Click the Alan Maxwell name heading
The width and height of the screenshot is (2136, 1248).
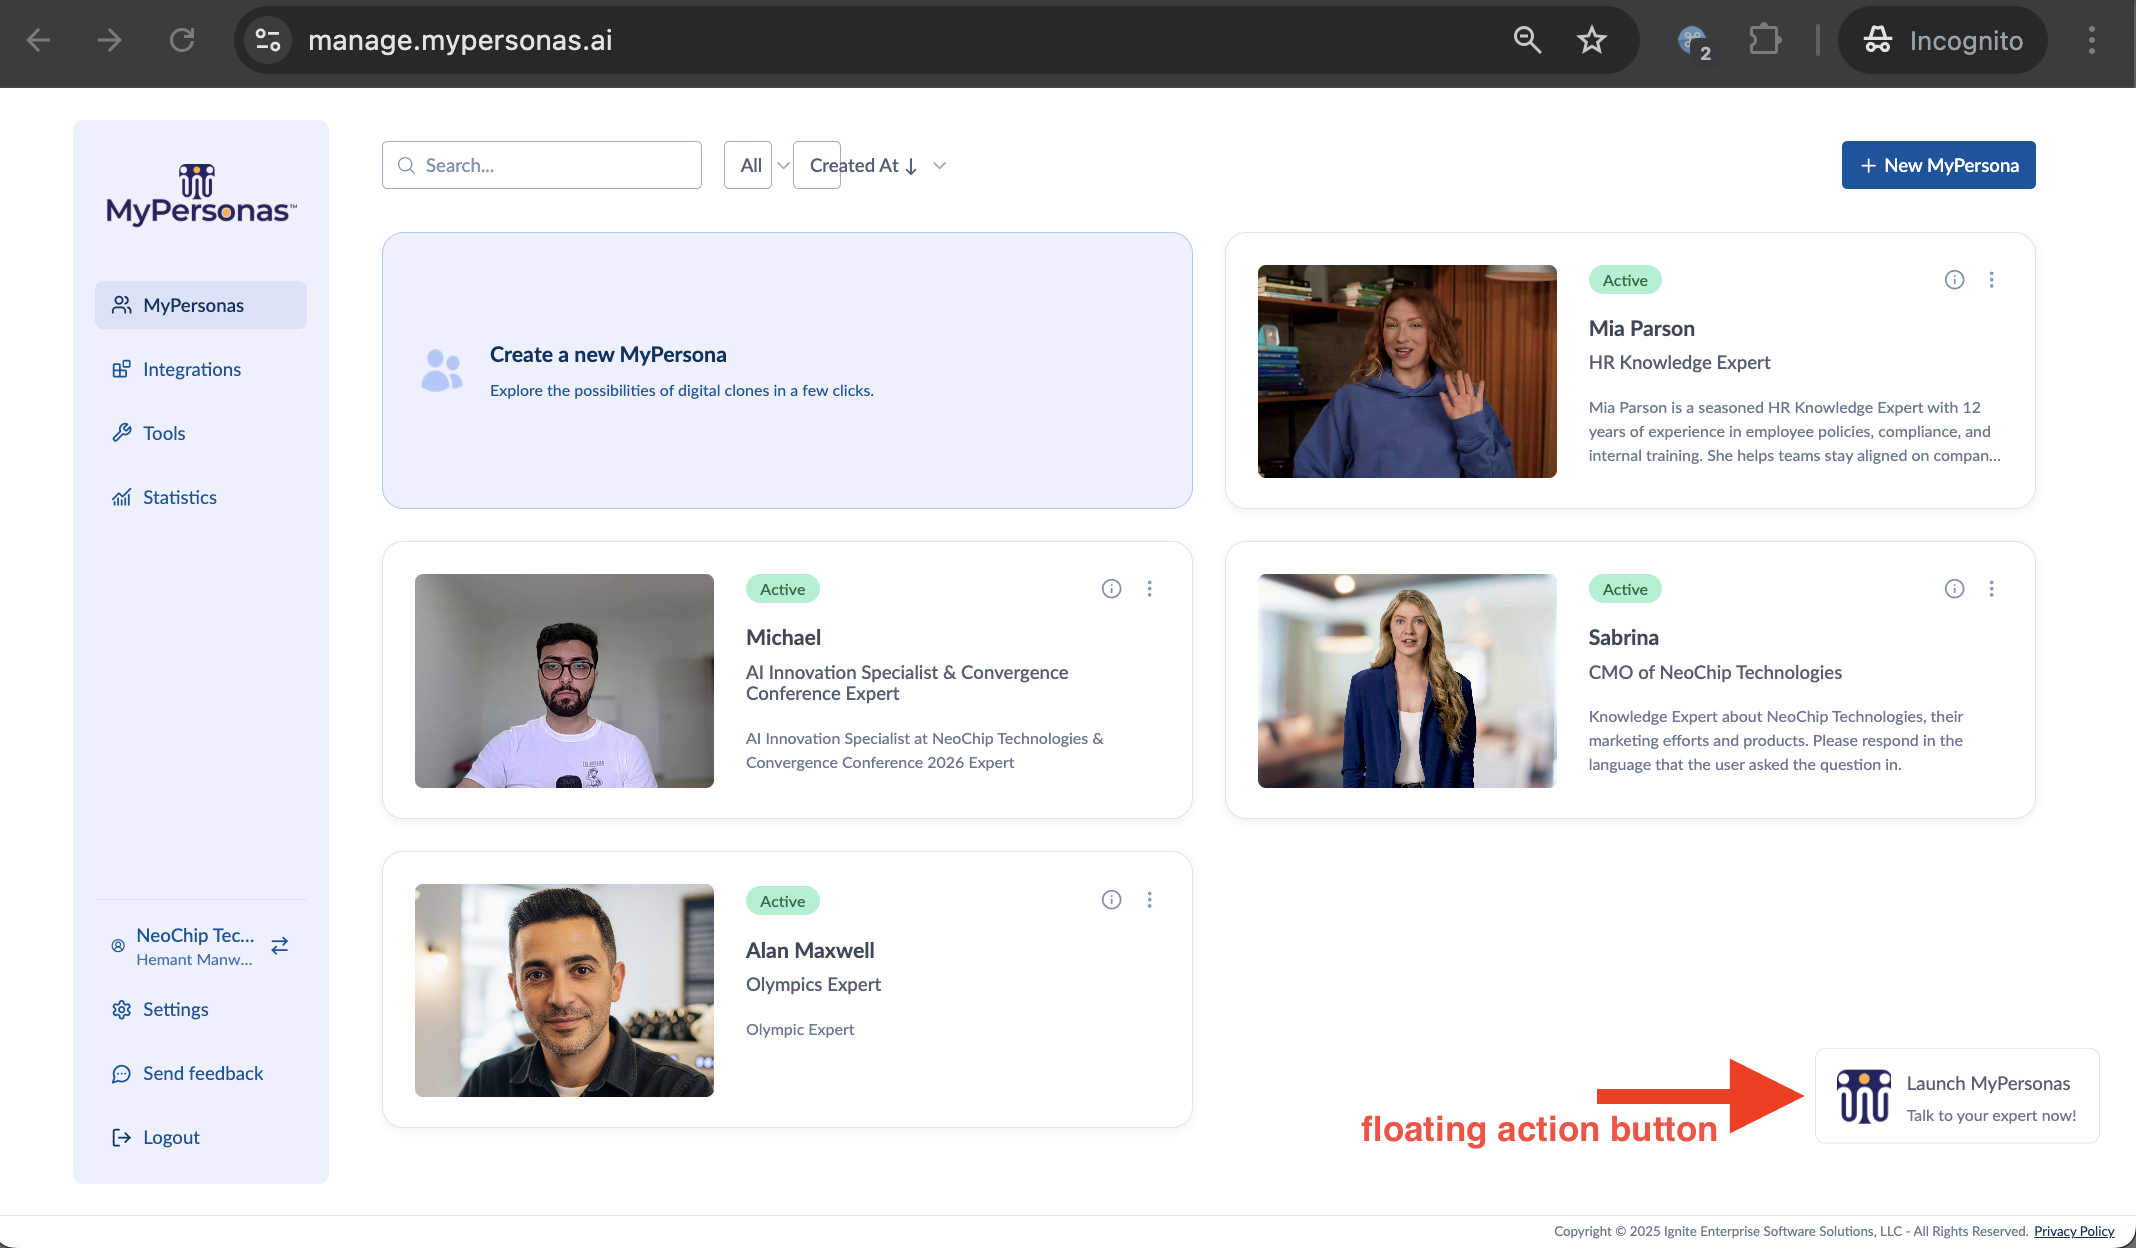click(x=810, y=950)
